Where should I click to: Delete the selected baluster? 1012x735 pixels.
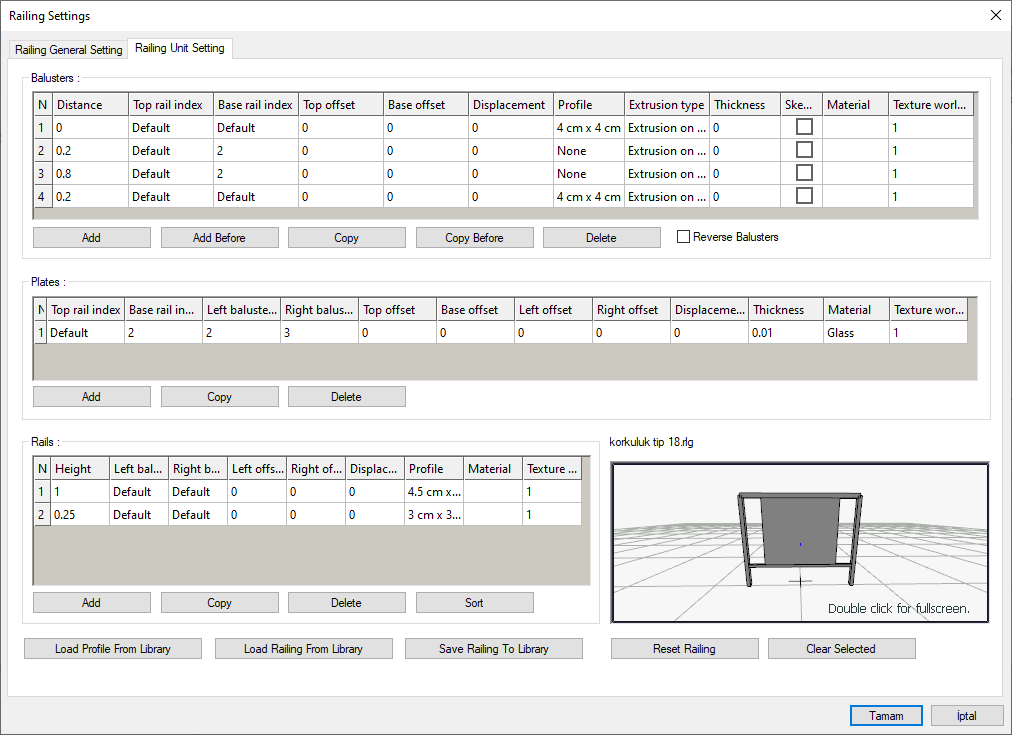601,238
